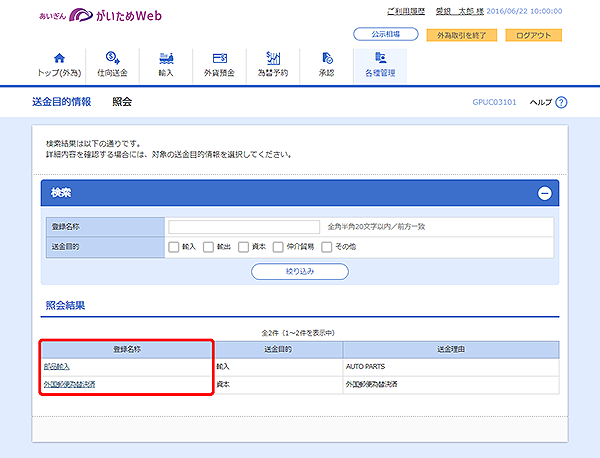Check the 輸出 purpose checkbox

(208, 247)
